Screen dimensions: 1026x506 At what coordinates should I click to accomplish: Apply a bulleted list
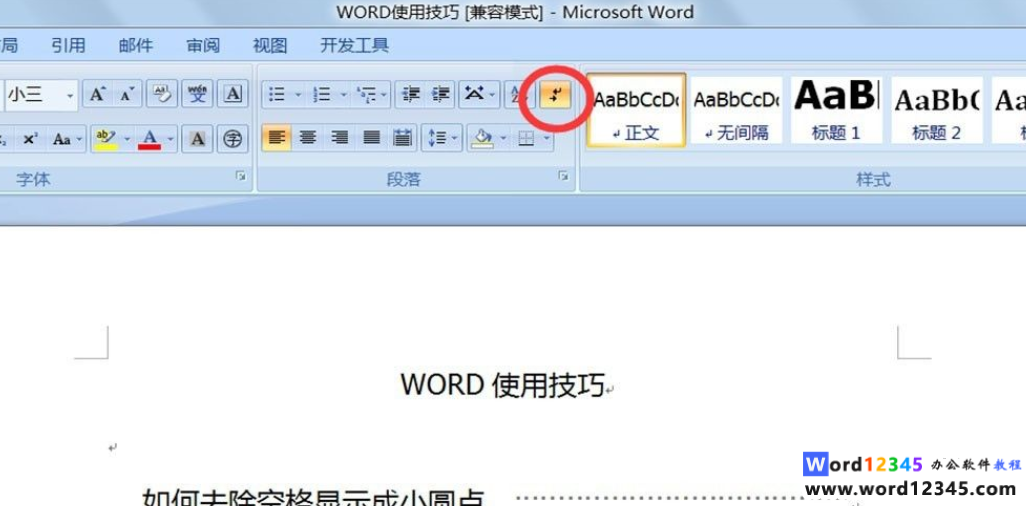tap(277, 95)
